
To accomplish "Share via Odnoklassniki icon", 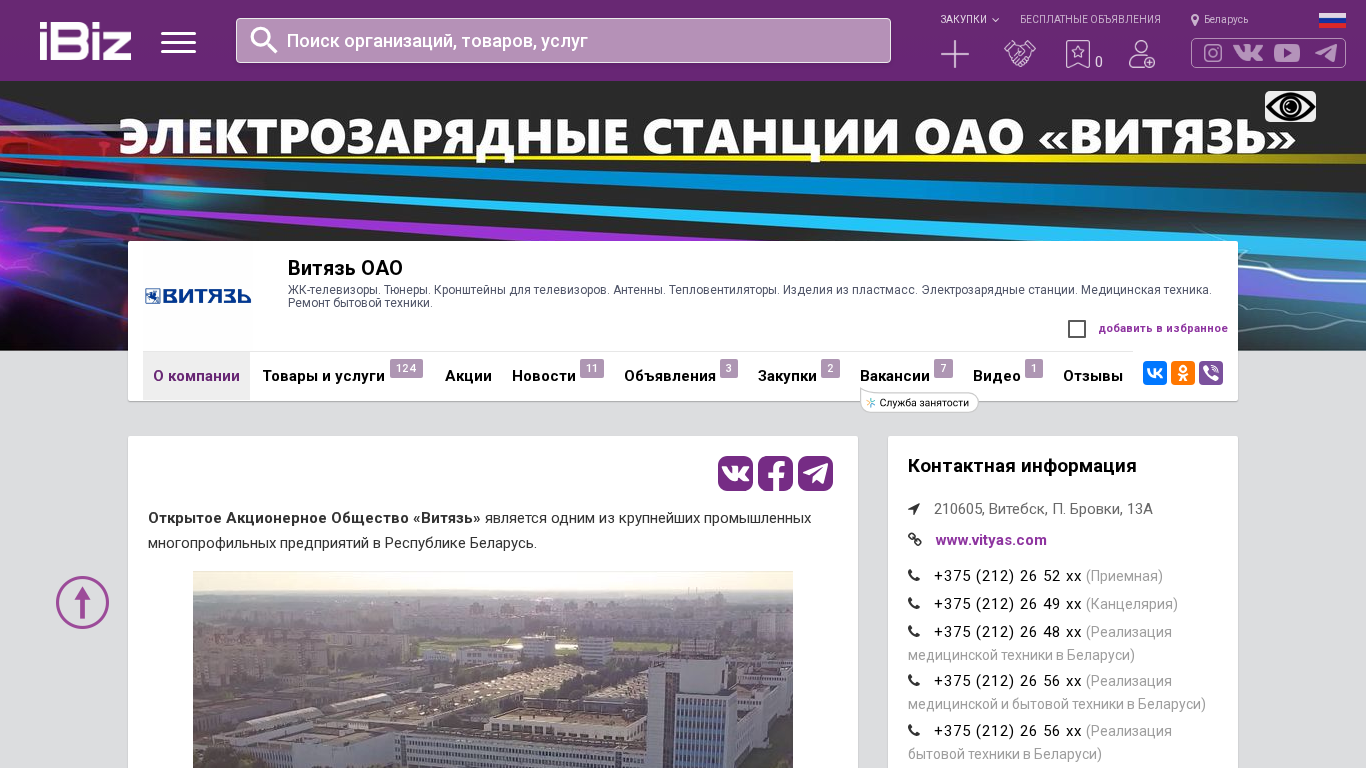I will 1183,373.
